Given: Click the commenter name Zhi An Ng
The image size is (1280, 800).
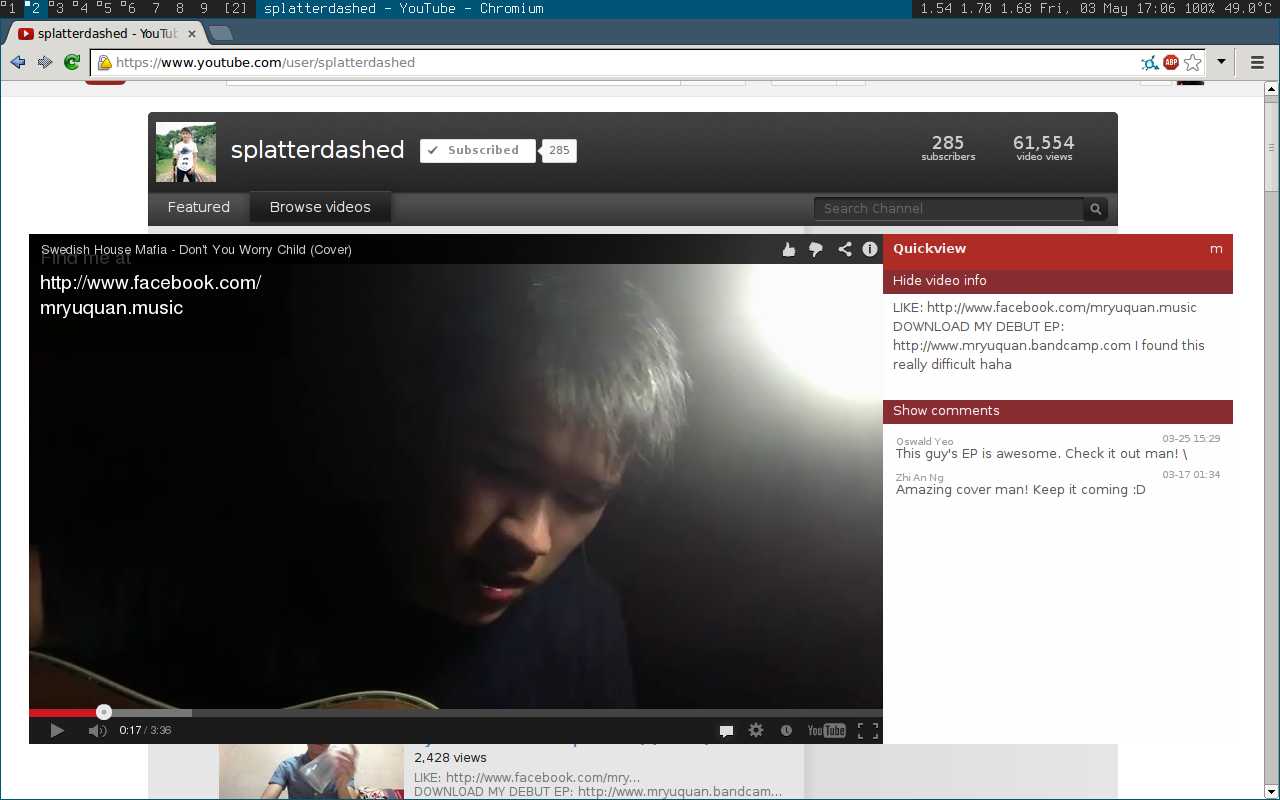Looking at the screenshot, I should [919, 478].
